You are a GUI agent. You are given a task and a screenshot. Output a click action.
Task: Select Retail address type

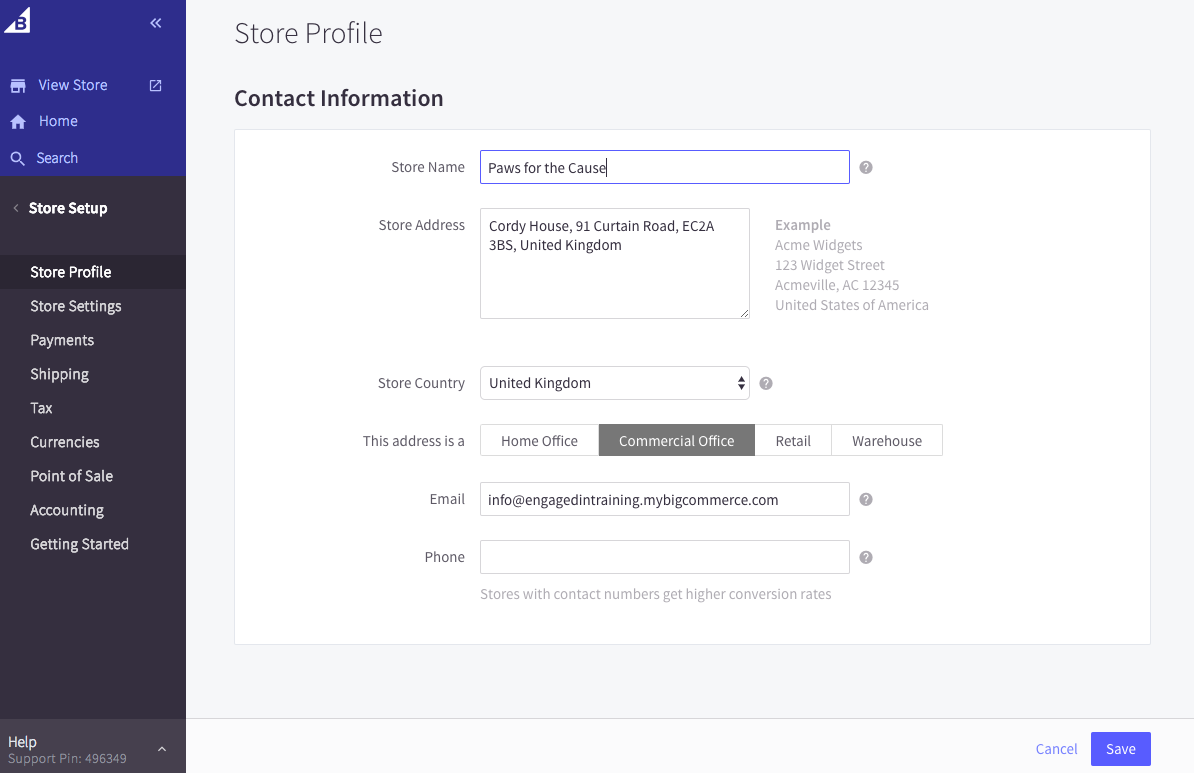[793, 441]
